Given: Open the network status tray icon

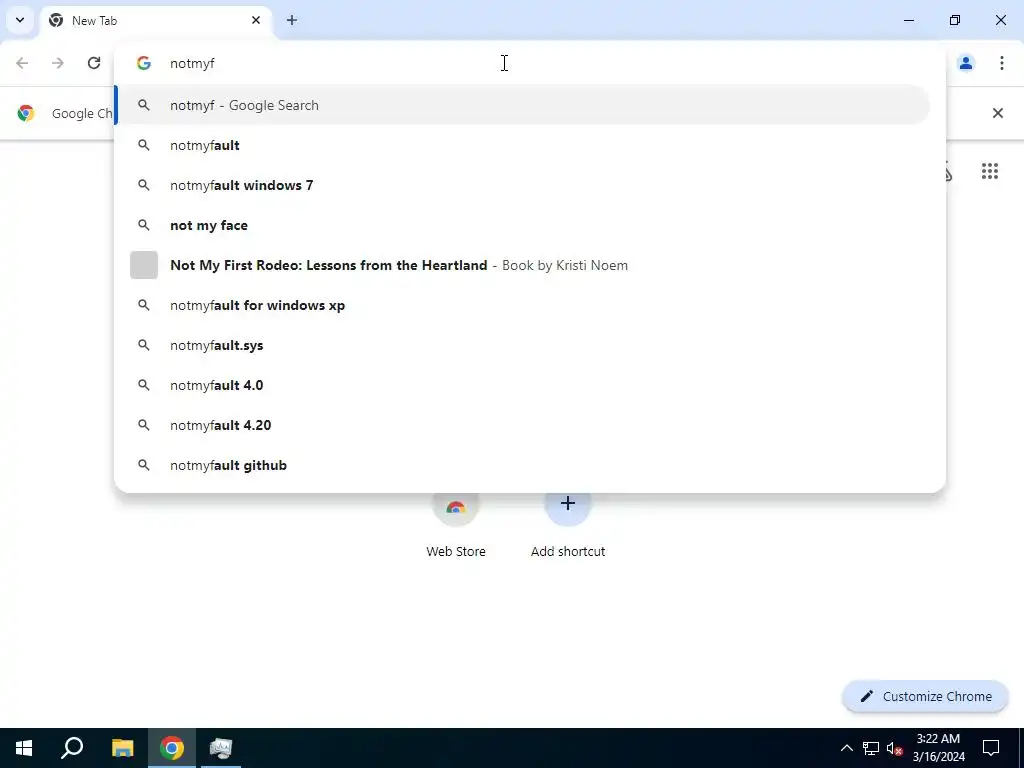Looking at the screenshot, I should [871, 748].
